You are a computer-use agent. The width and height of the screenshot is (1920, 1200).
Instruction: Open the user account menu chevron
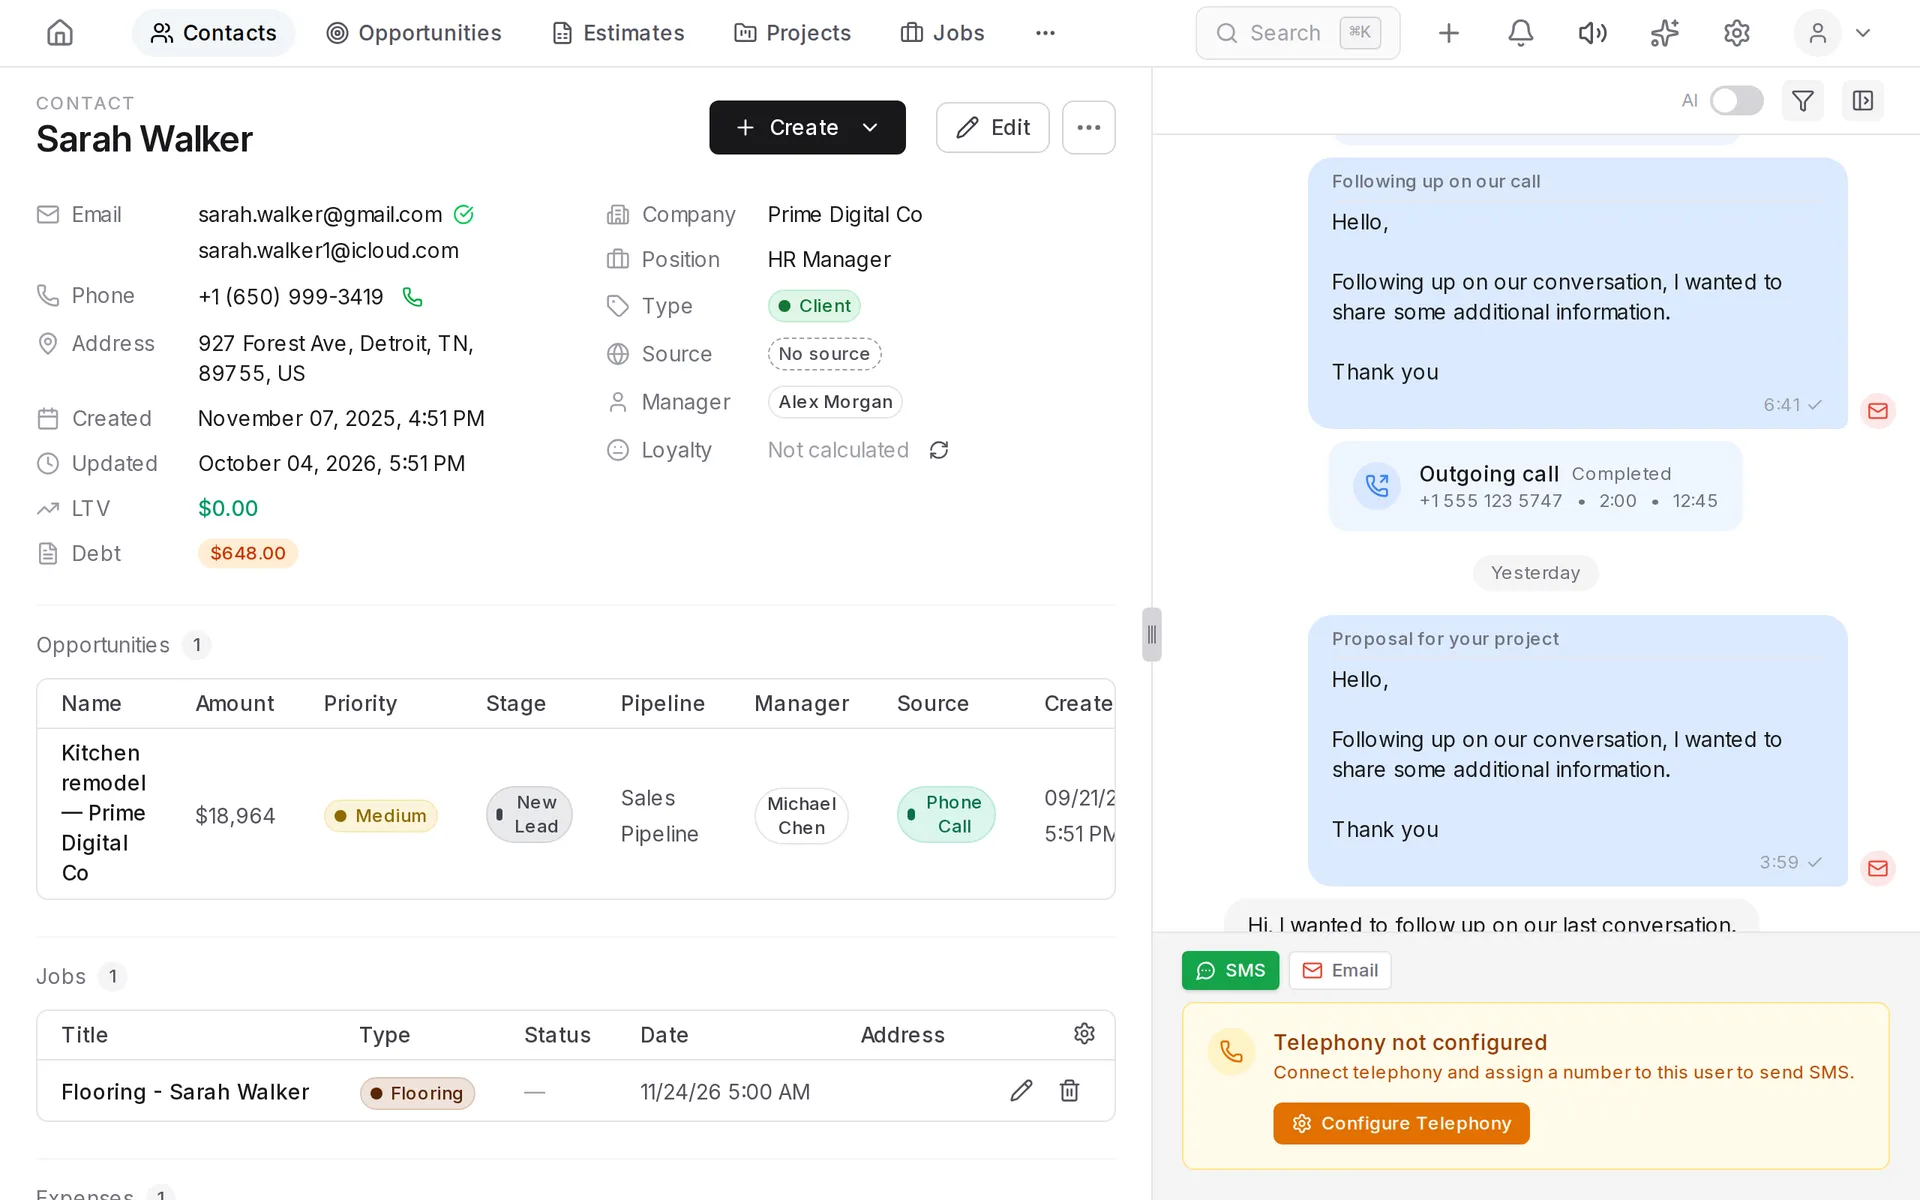coord(1862,33)
